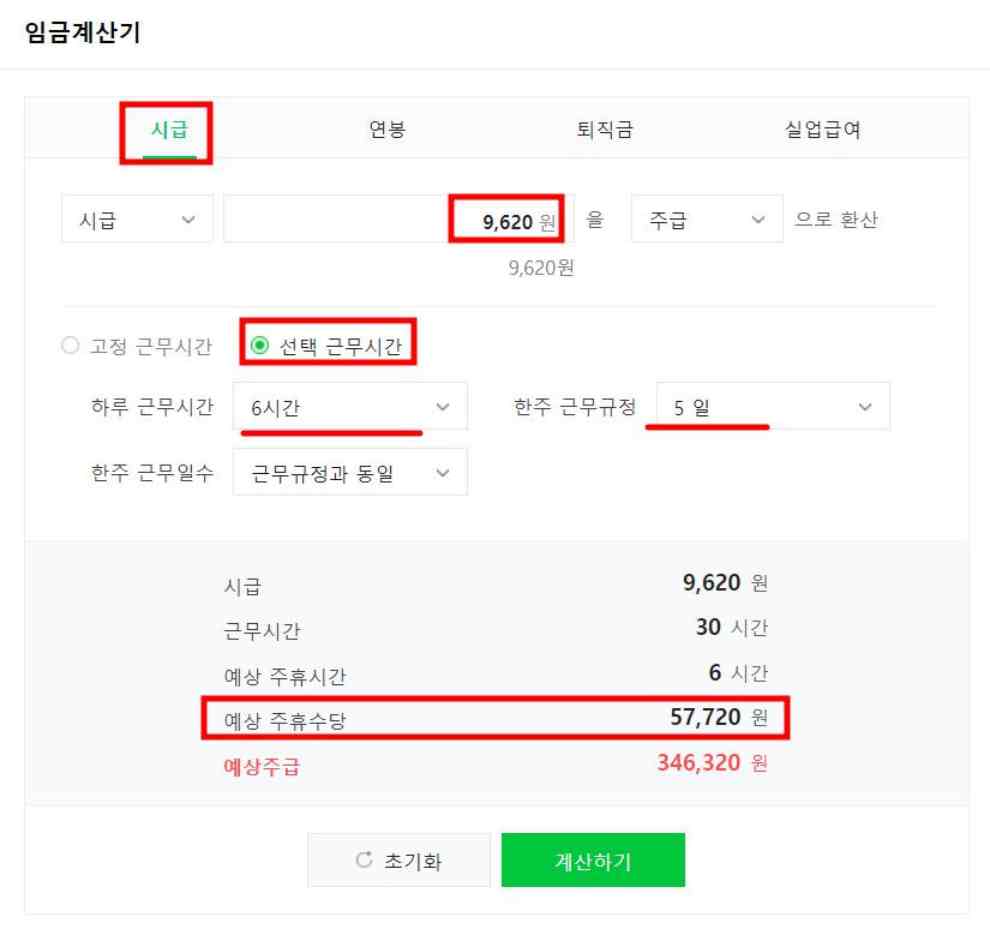Click the 초기화 reset button
990x929 pixels.
pos(398,859)
